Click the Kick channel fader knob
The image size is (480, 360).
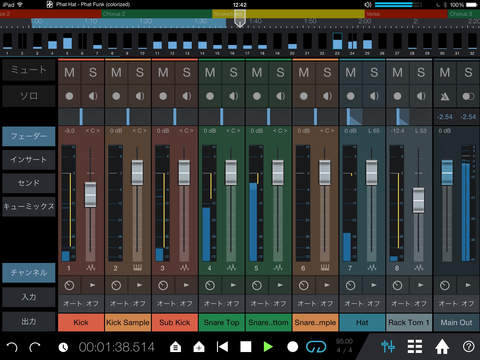pos(90,195)
